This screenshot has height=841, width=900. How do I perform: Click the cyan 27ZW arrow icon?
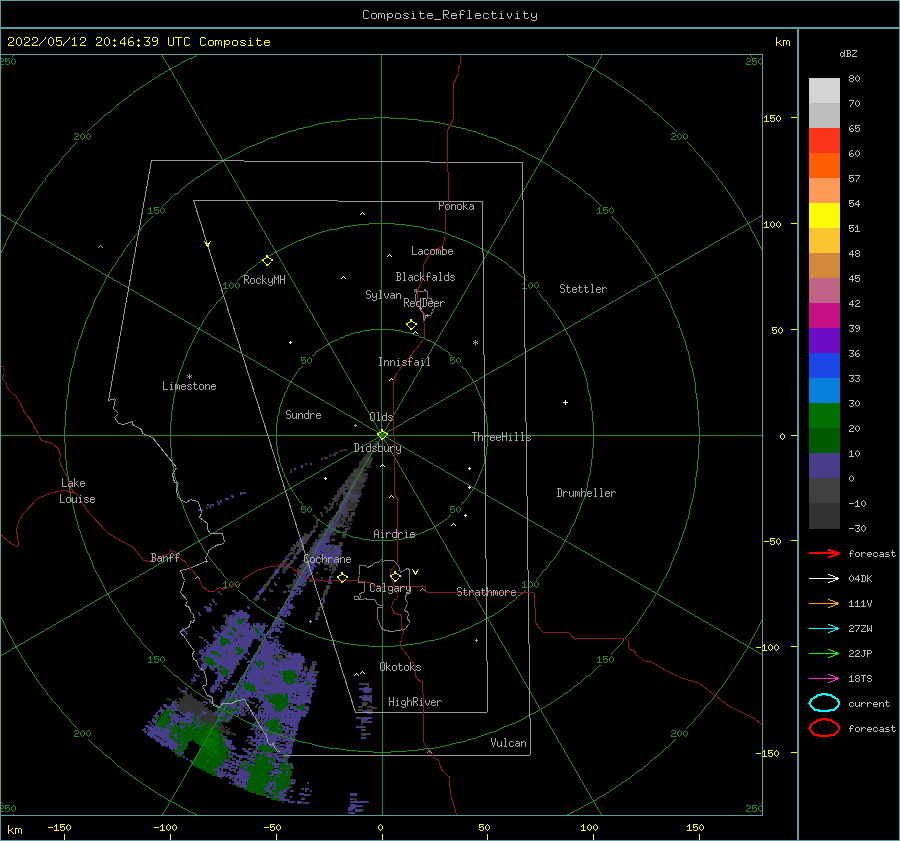[x=824, y=629]
